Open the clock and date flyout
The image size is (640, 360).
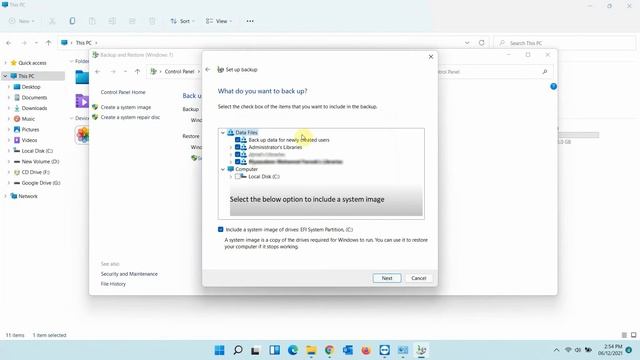click(610, 350)
